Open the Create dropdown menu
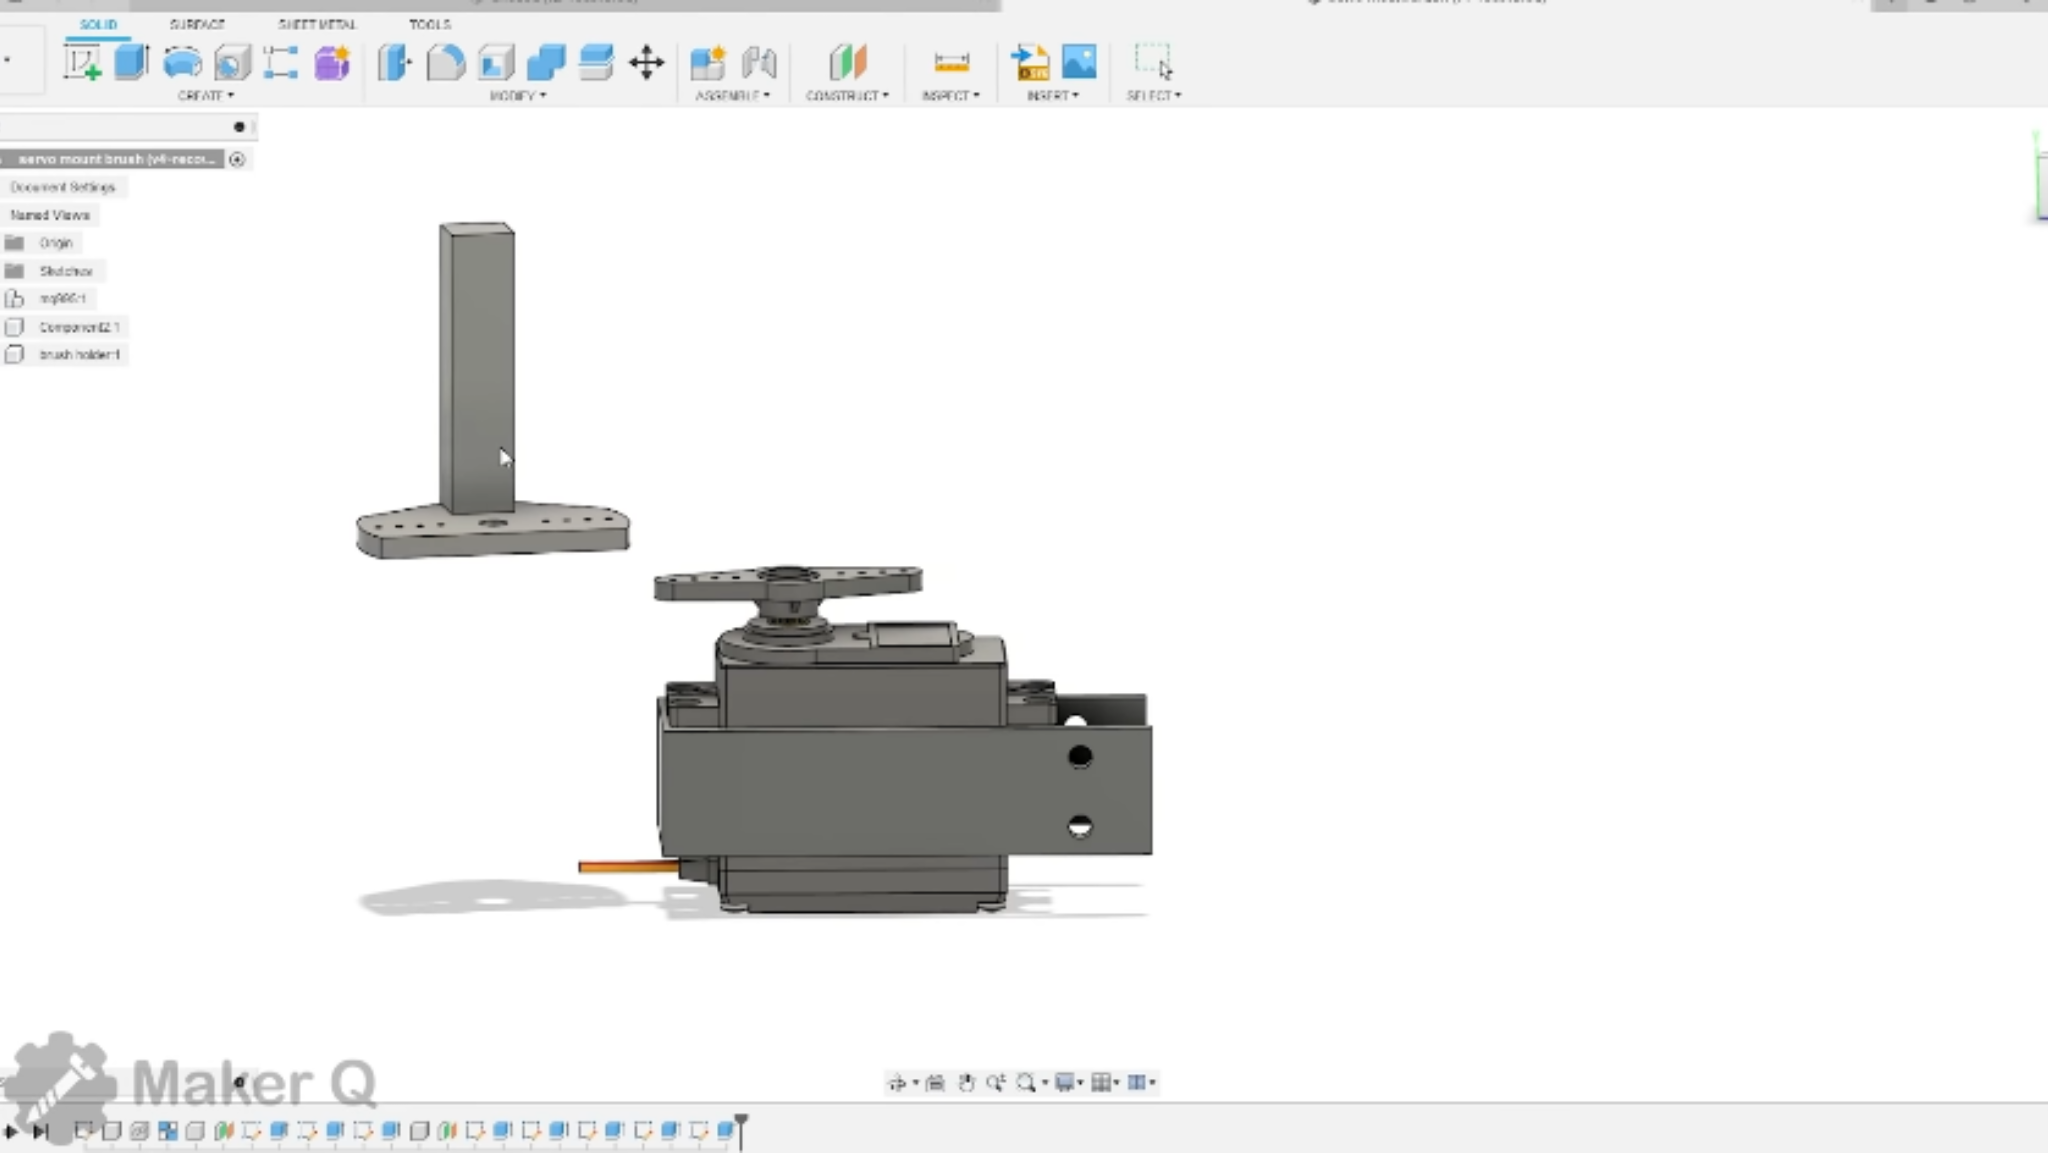This screenshot has height=1153, width=2048. [204, 96]
